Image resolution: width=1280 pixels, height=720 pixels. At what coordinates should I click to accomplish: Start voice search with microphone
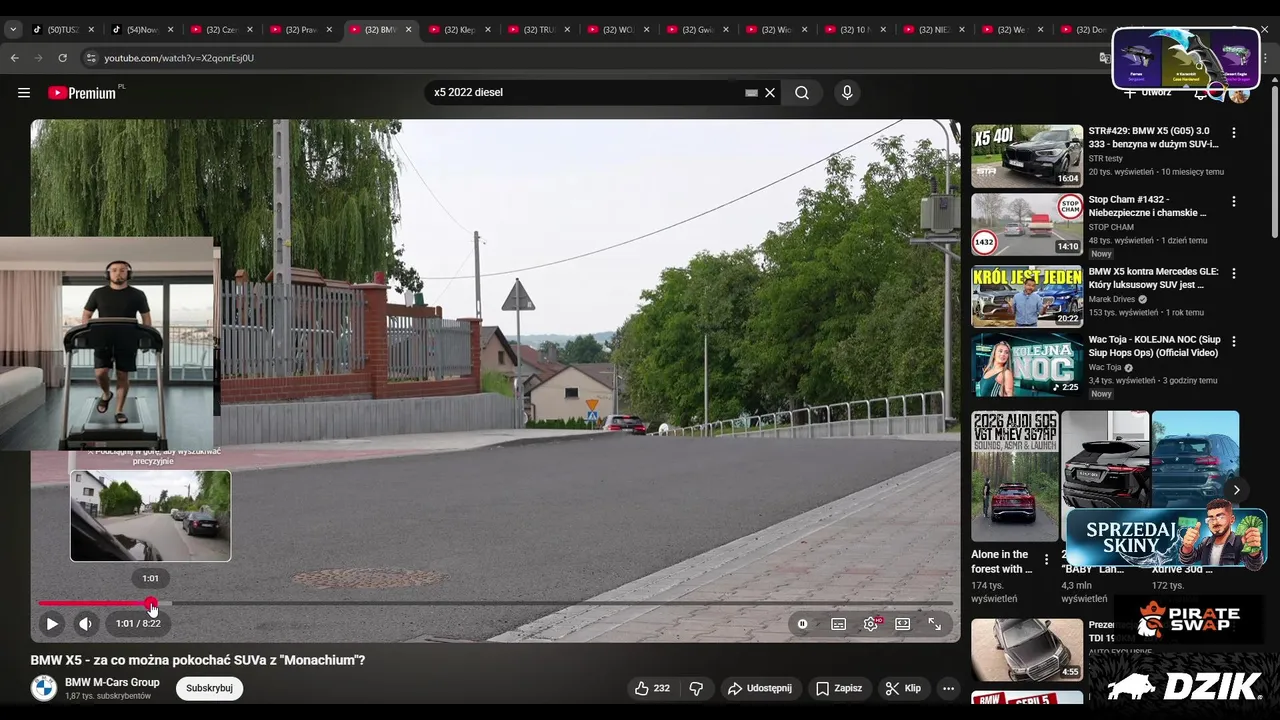(847, 93)
